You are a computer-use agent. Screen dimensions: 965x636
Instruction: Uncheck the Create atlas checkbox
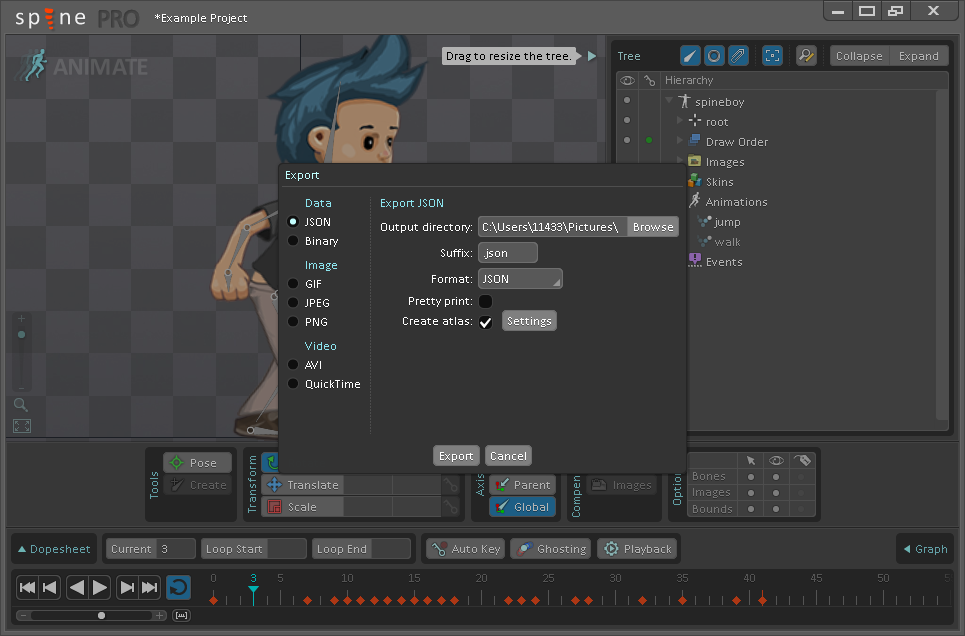485,321
